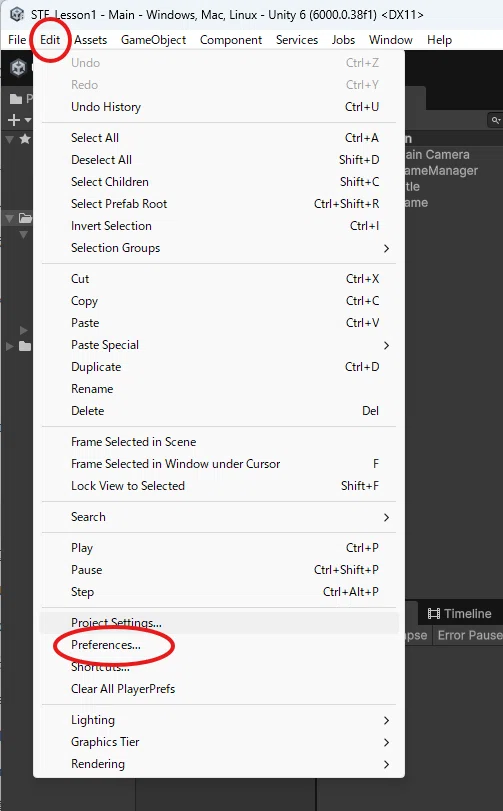Toggle the Error Pause console button
Image resolution: width=503 pixels, height=811 pixels.
[470, 635]
